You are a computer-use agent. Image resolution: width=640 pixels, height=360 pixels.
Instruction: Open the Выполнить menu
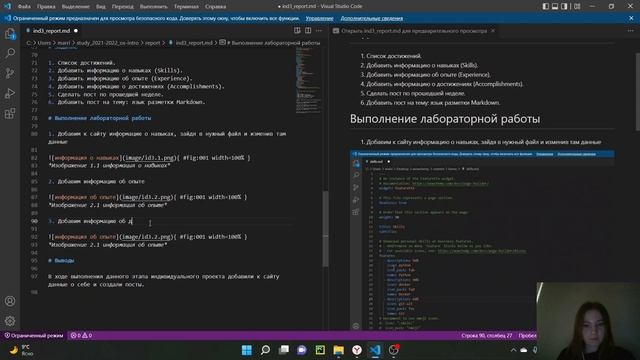(x=153, y=7)
